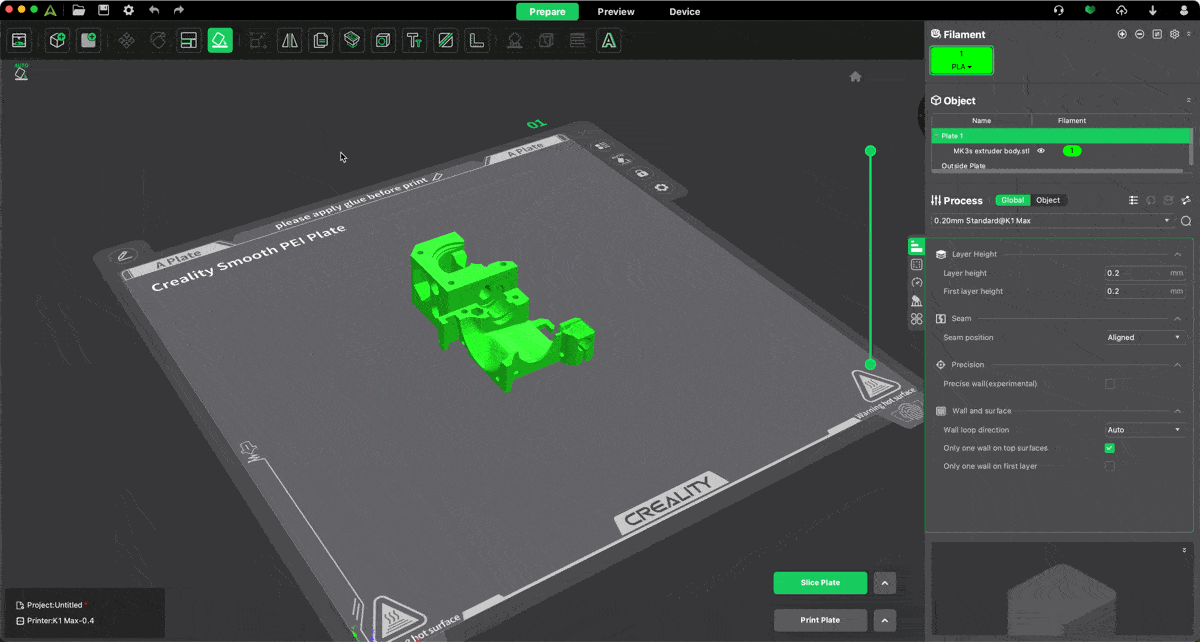Click the add plate toolbar icon
1200x642 pixels.
pyautogui.click(x=89, y=41)
